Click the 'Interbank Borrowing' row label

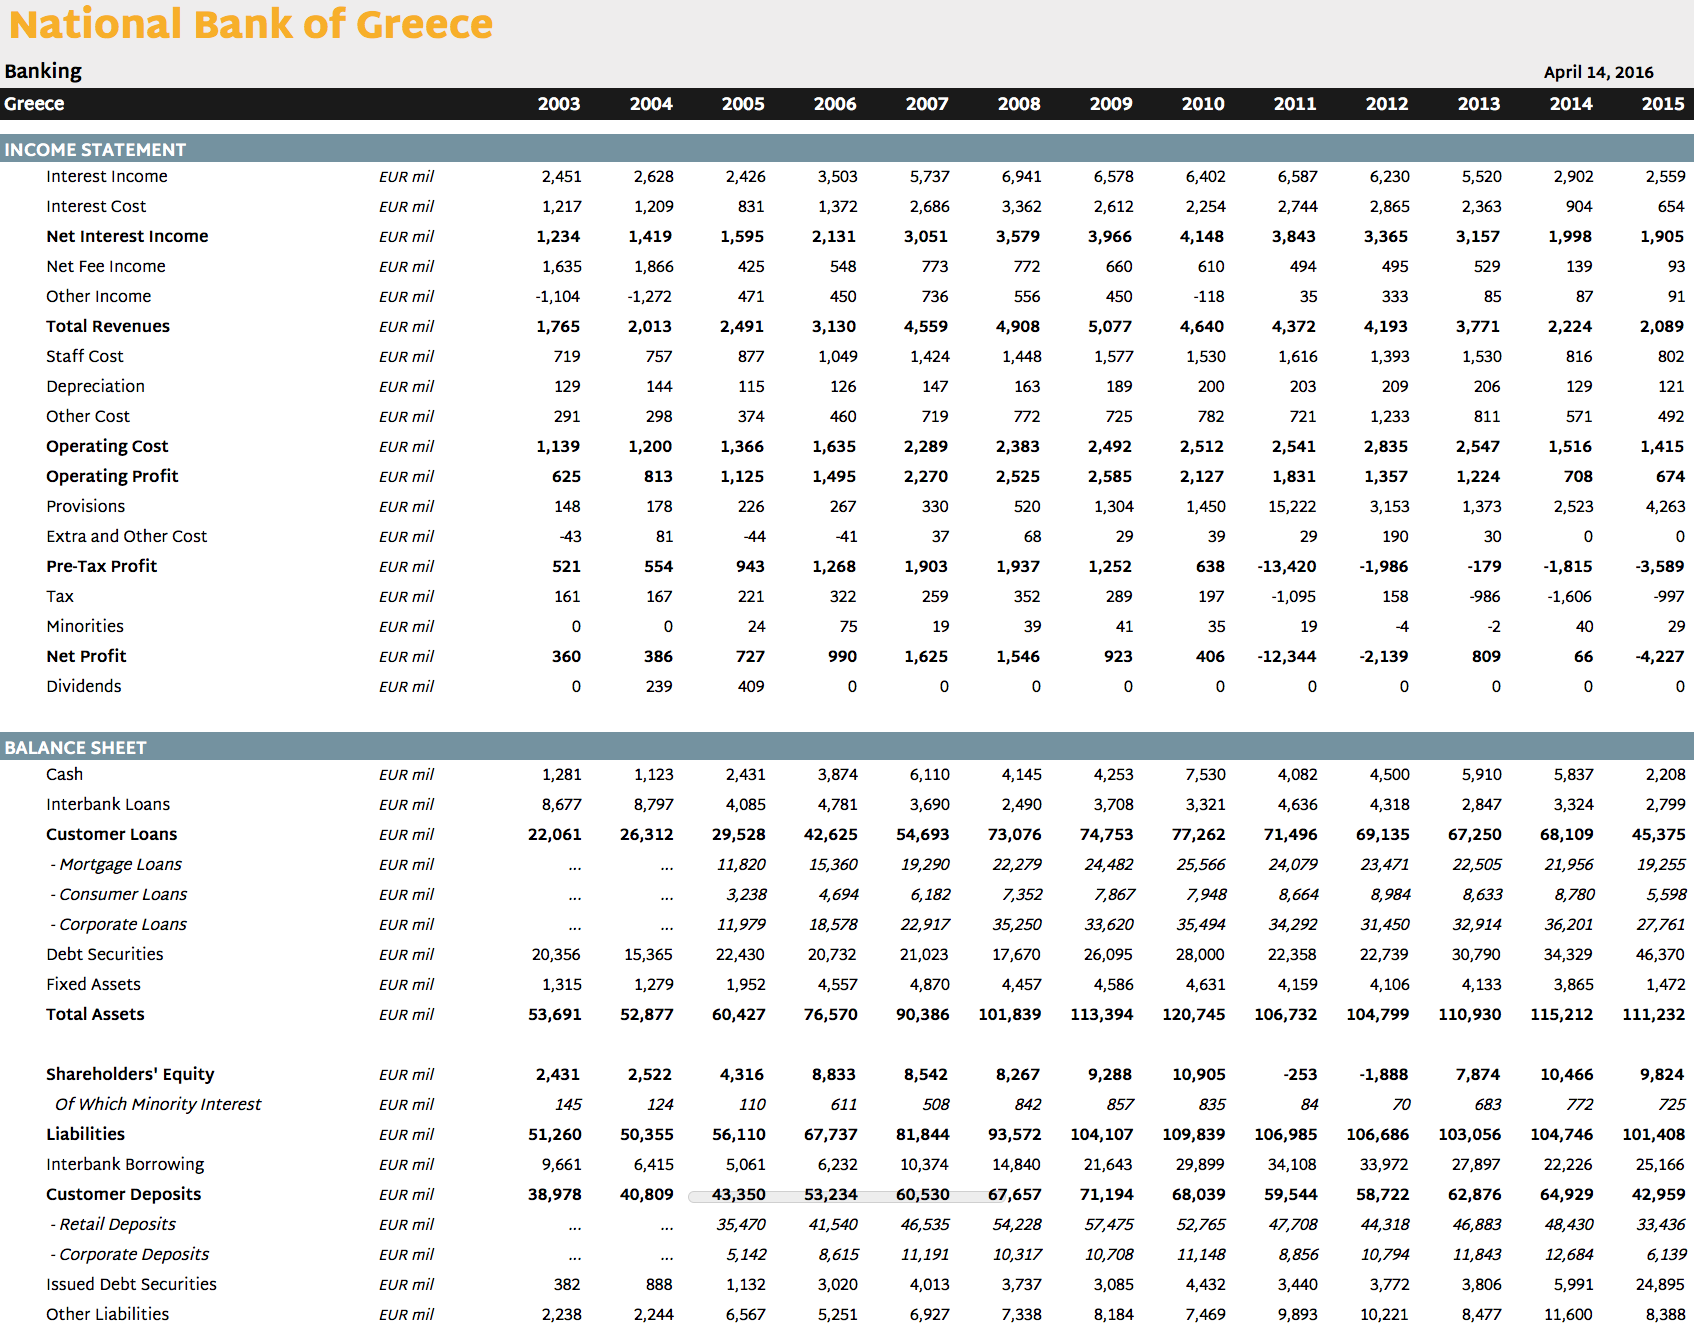point(125,1165)
